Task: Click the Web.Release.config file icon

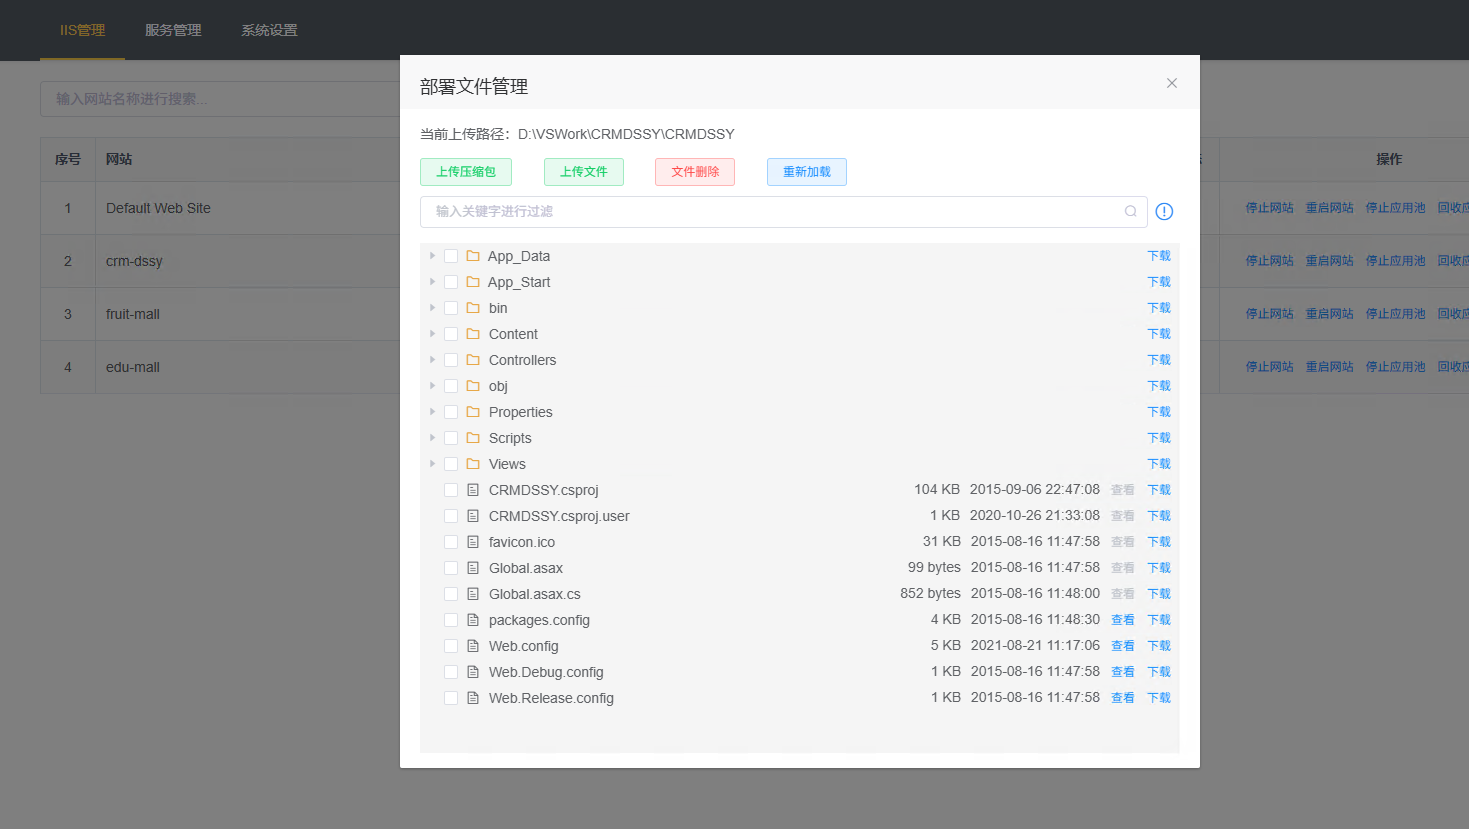Action: coord(473,698)
